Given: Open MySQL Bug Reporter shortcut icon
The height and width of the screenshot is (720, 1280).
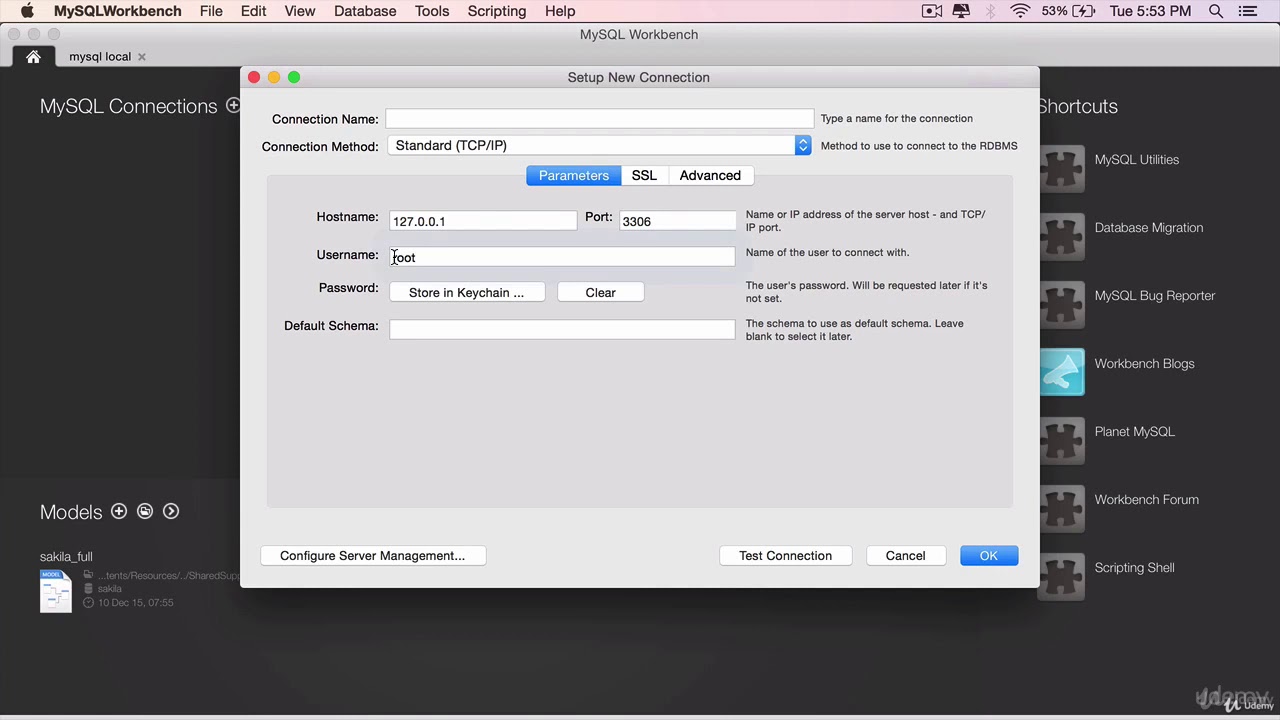Looking at the screenshot, I should pos(1062,303).
